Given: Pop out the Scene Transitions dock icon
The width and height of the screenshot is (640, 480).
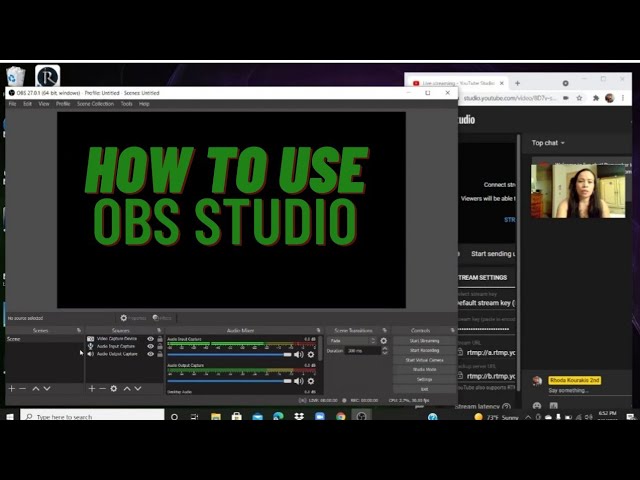Looking at the screenshot, I should pyautogui.click(x=384, y=330).
